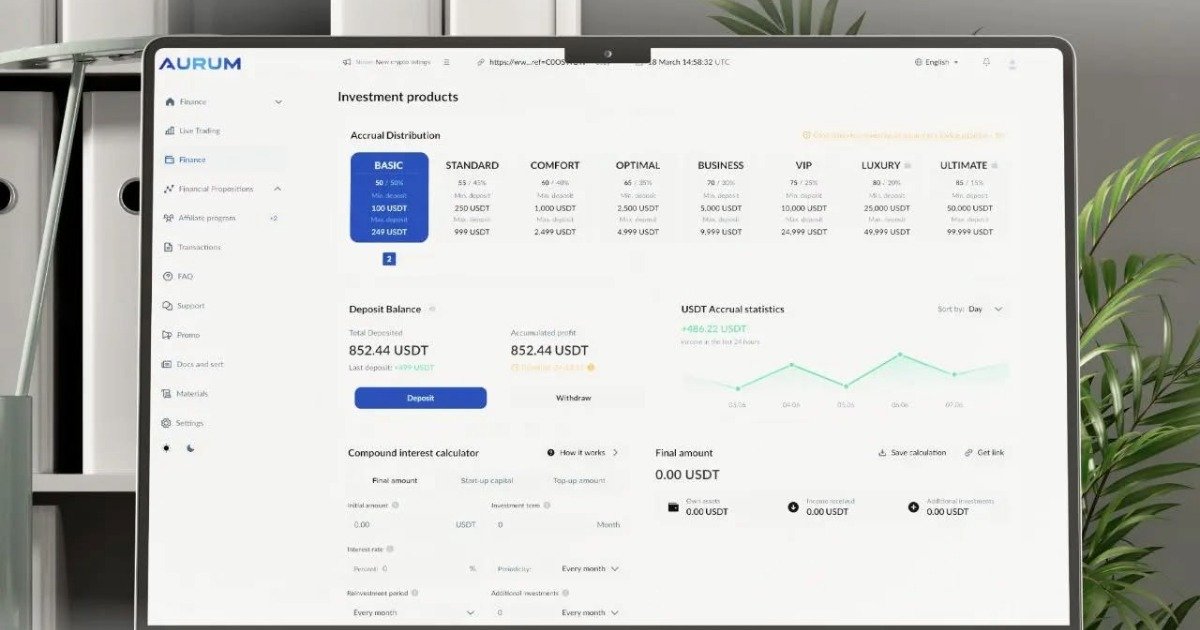The height and width of the screenshot is (630, 1200).
Task: Select the Live Trading sidebar icon
Action: coord(170,130)
